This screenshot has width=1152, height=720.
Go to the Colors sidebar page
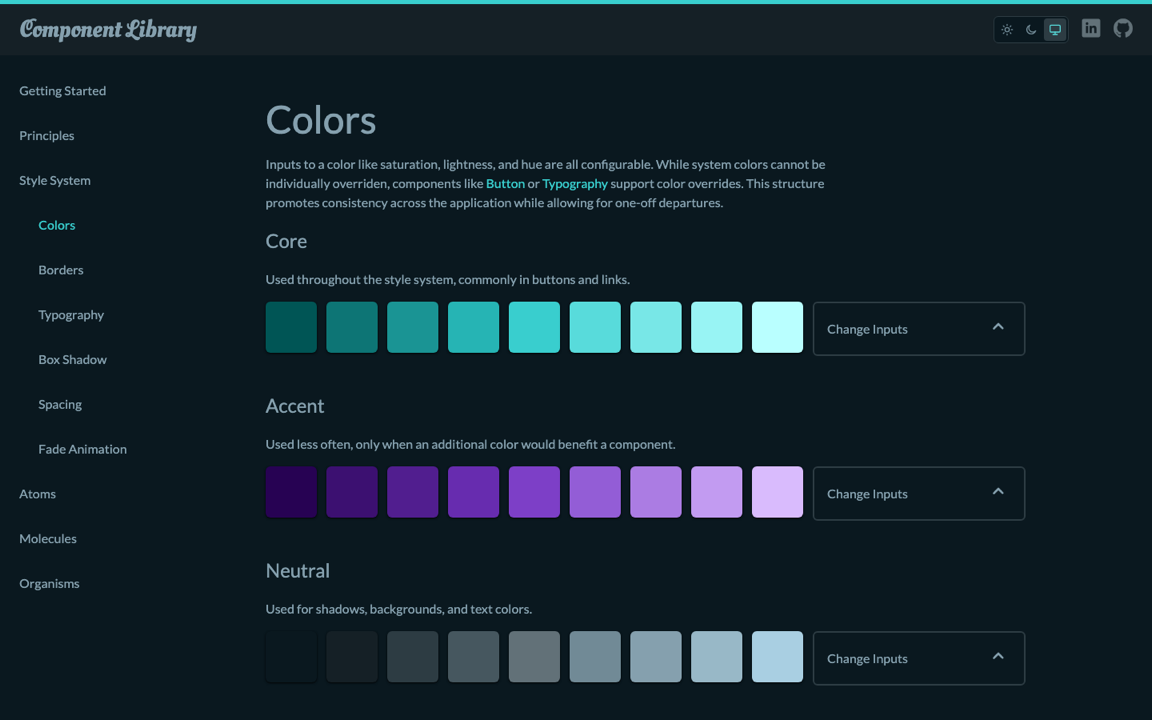(x=57, y=226)
